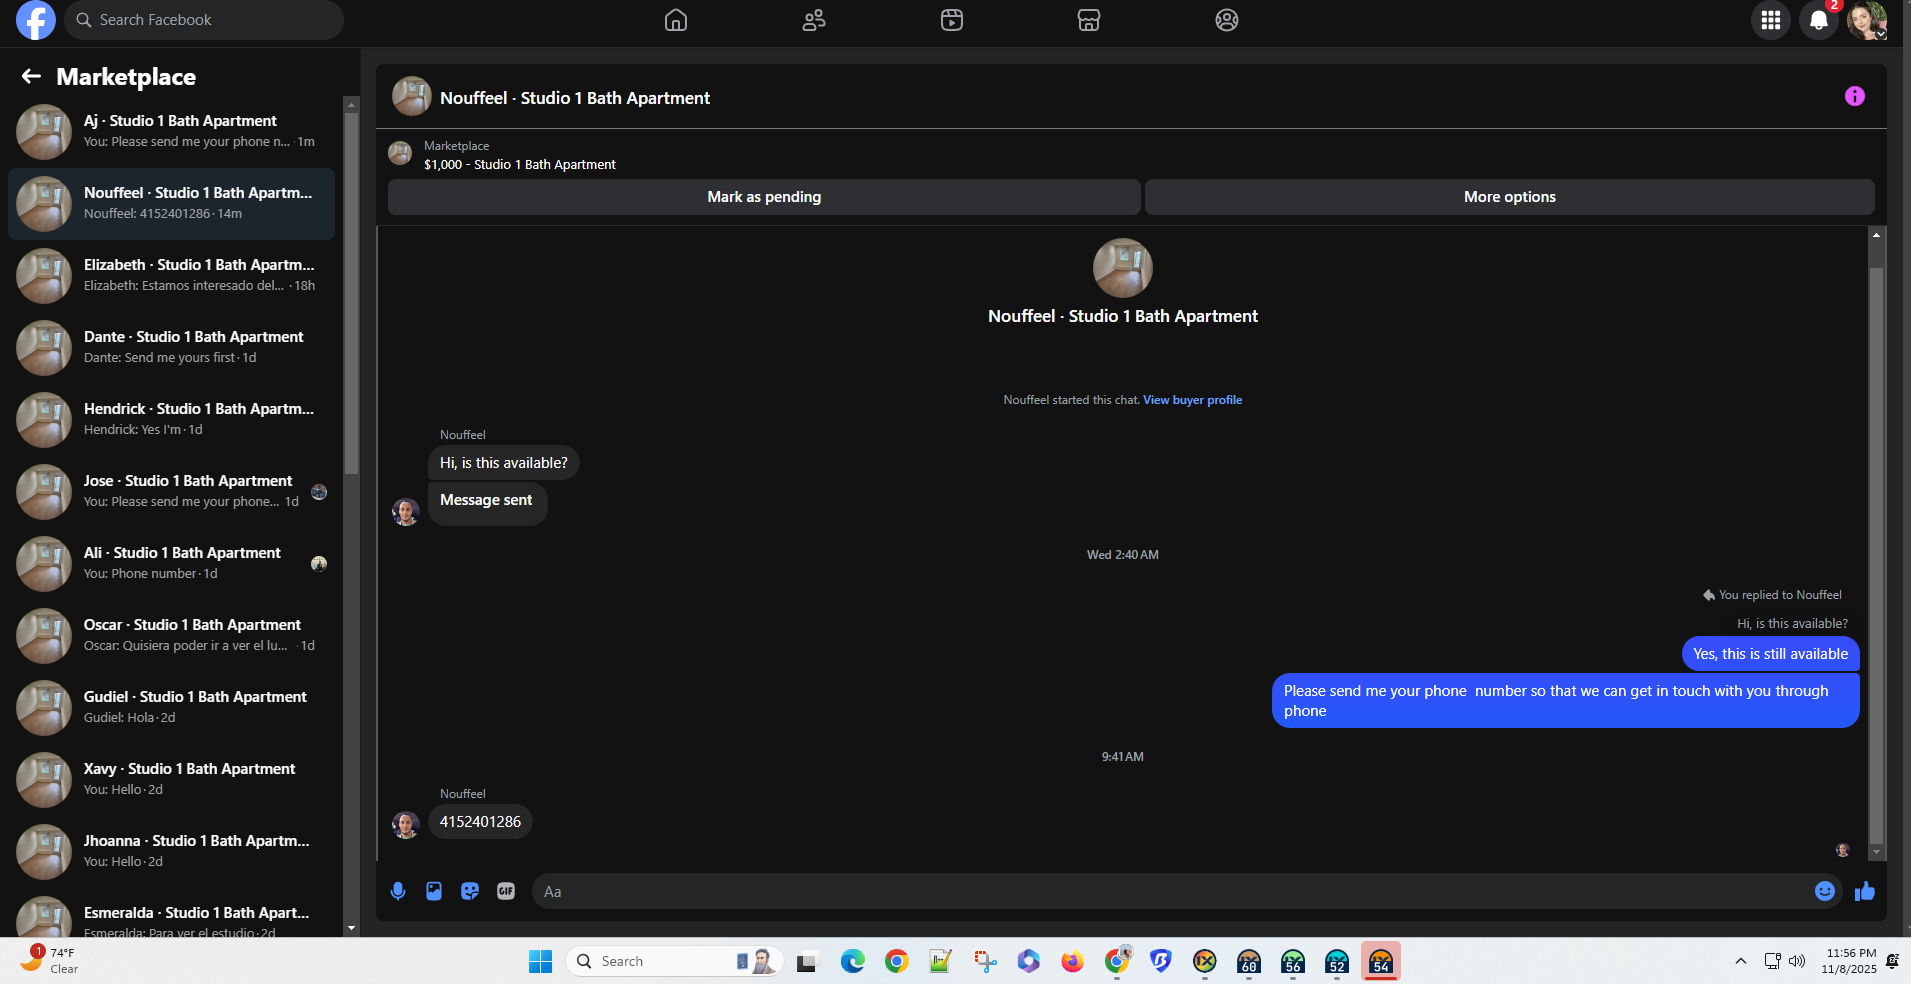
Task: Open Google Chrome from taskbar
Action: pyautogui.click(x=896, y=961)
